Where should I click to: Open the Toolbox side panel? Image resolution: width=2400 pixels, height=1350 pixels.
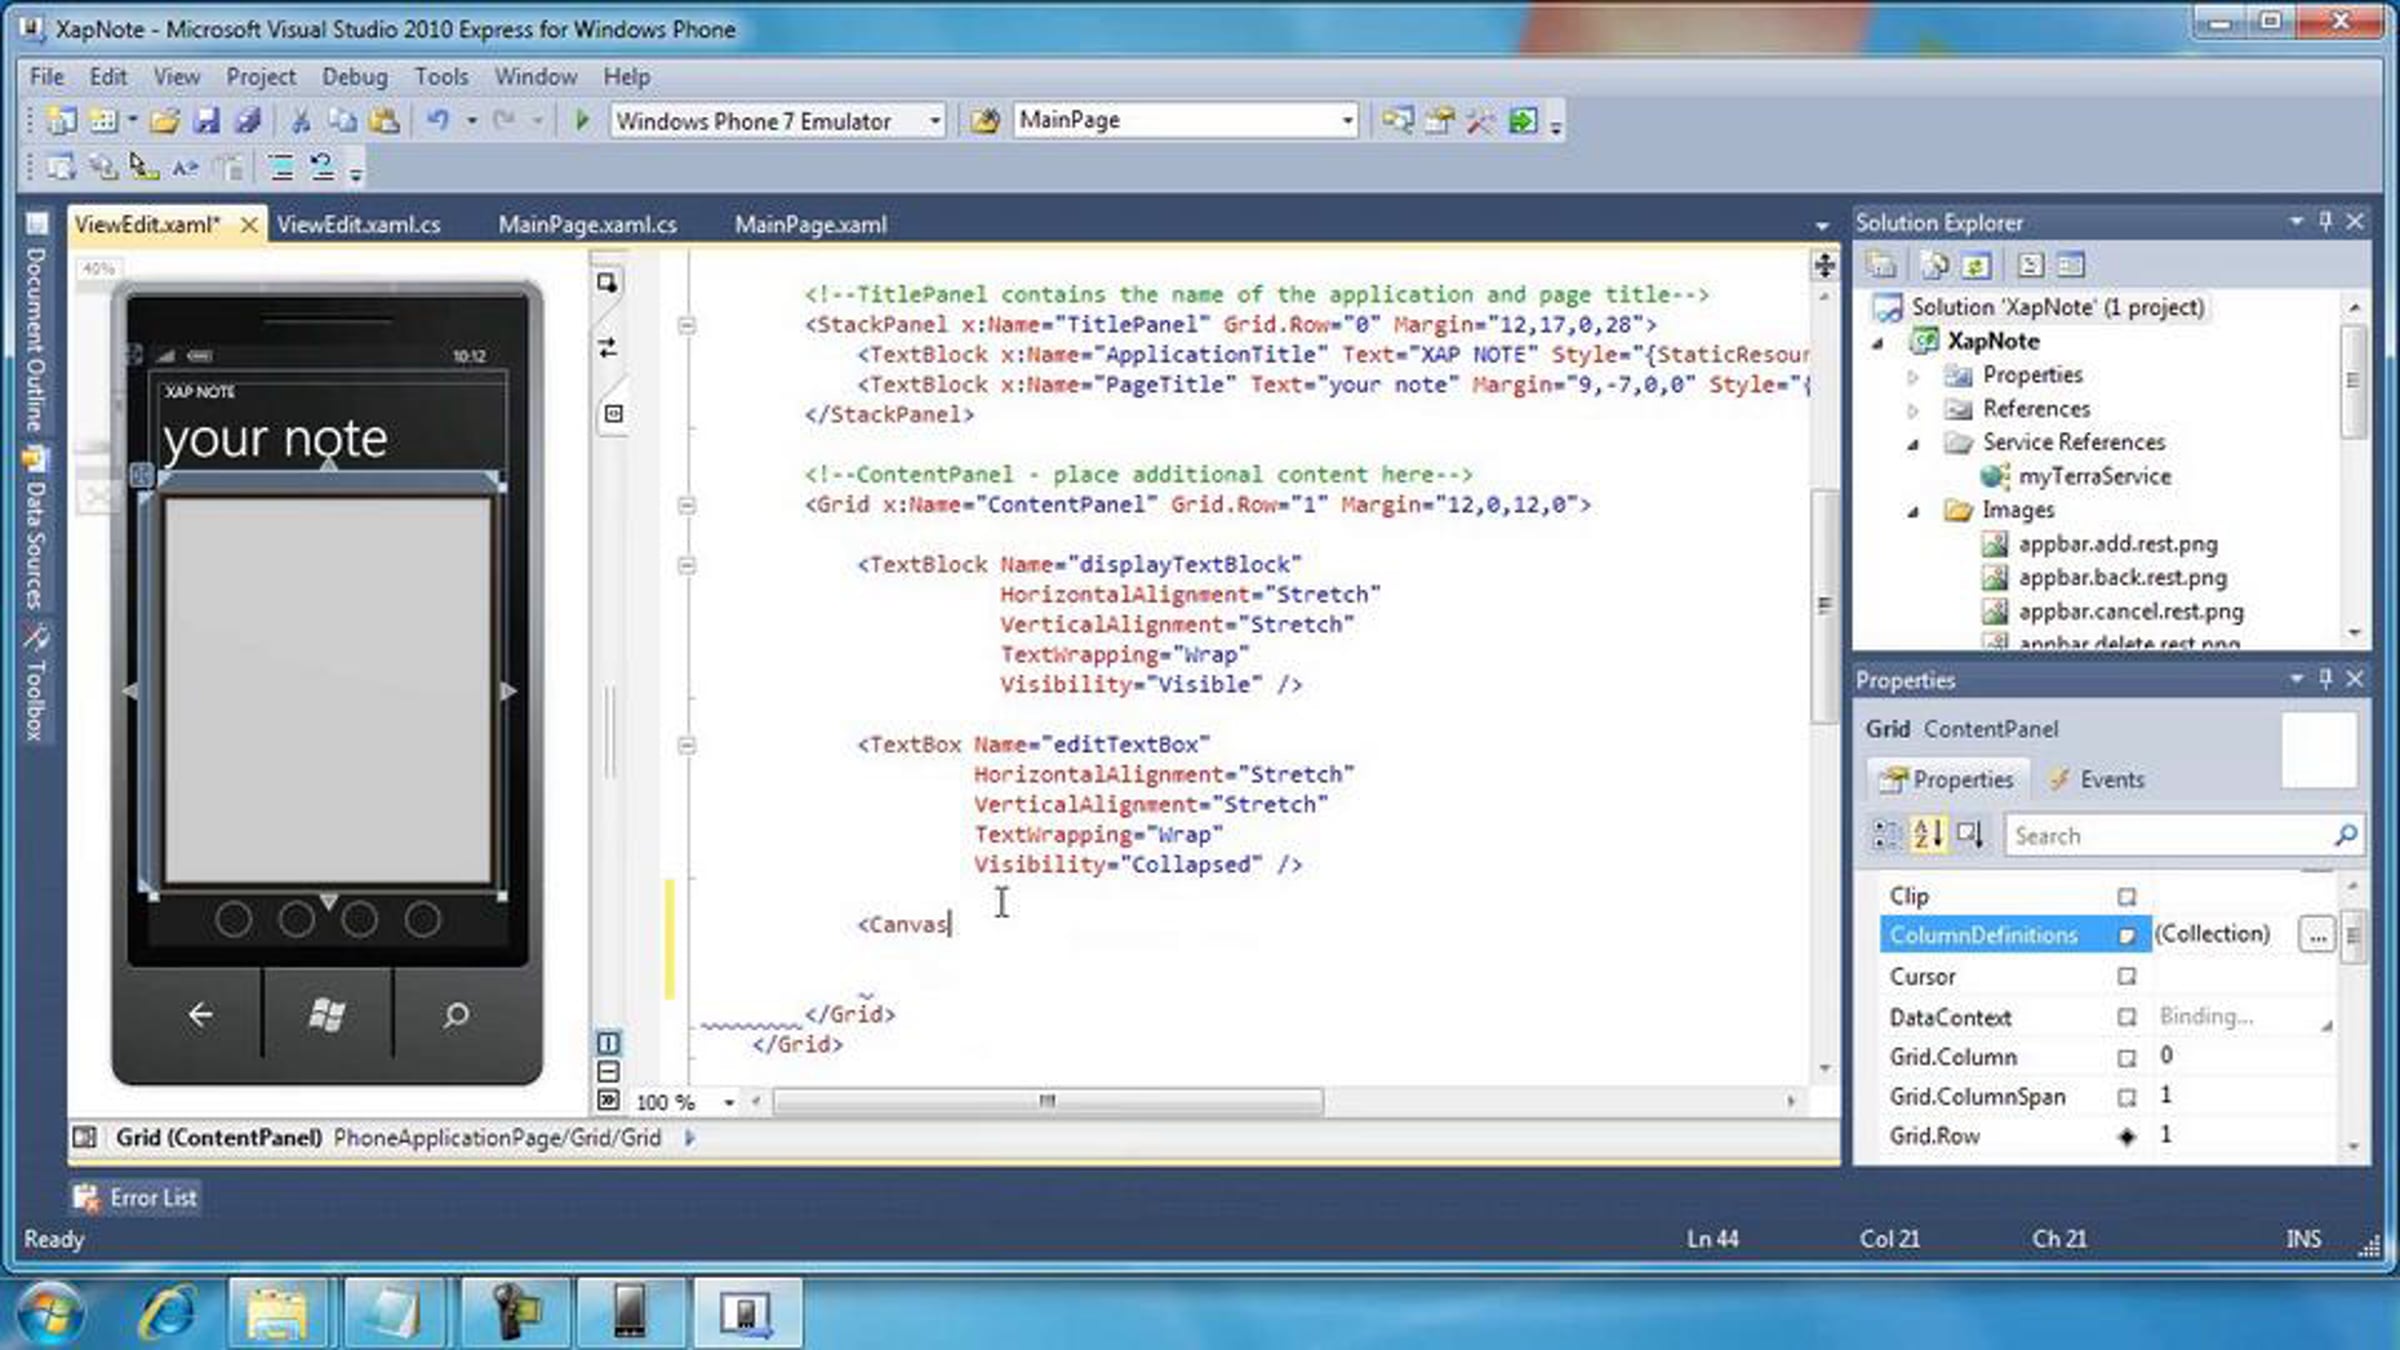(36, 684)
